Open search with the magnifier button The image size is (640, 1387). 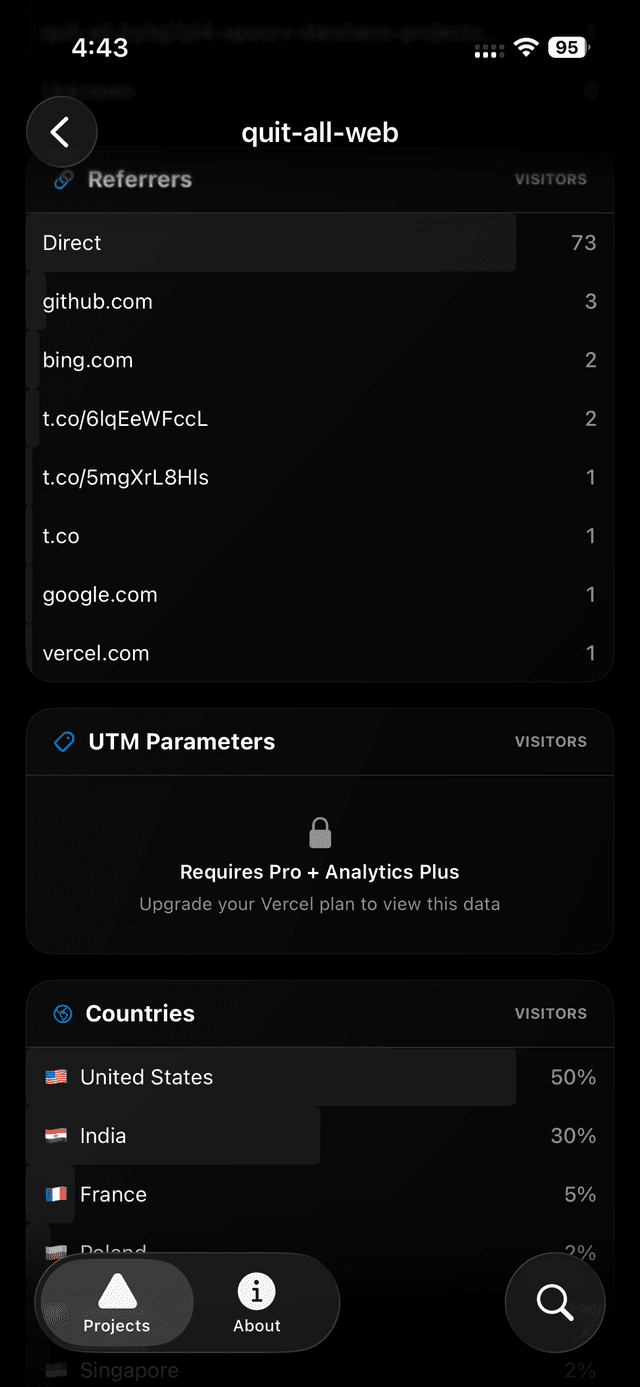(x=555, y=1302)
